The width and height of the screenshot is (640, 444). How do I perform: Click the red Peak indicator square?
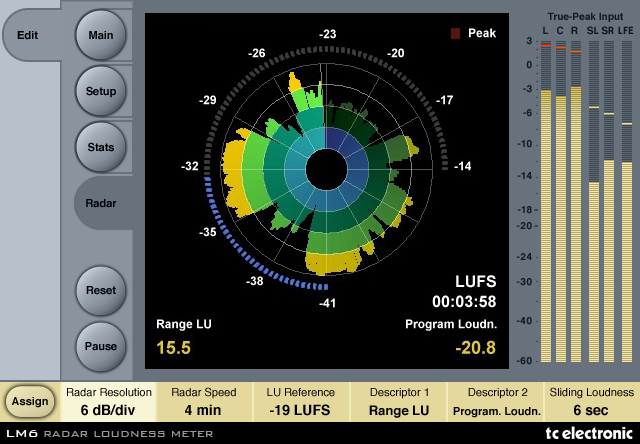tap(455, 33)
